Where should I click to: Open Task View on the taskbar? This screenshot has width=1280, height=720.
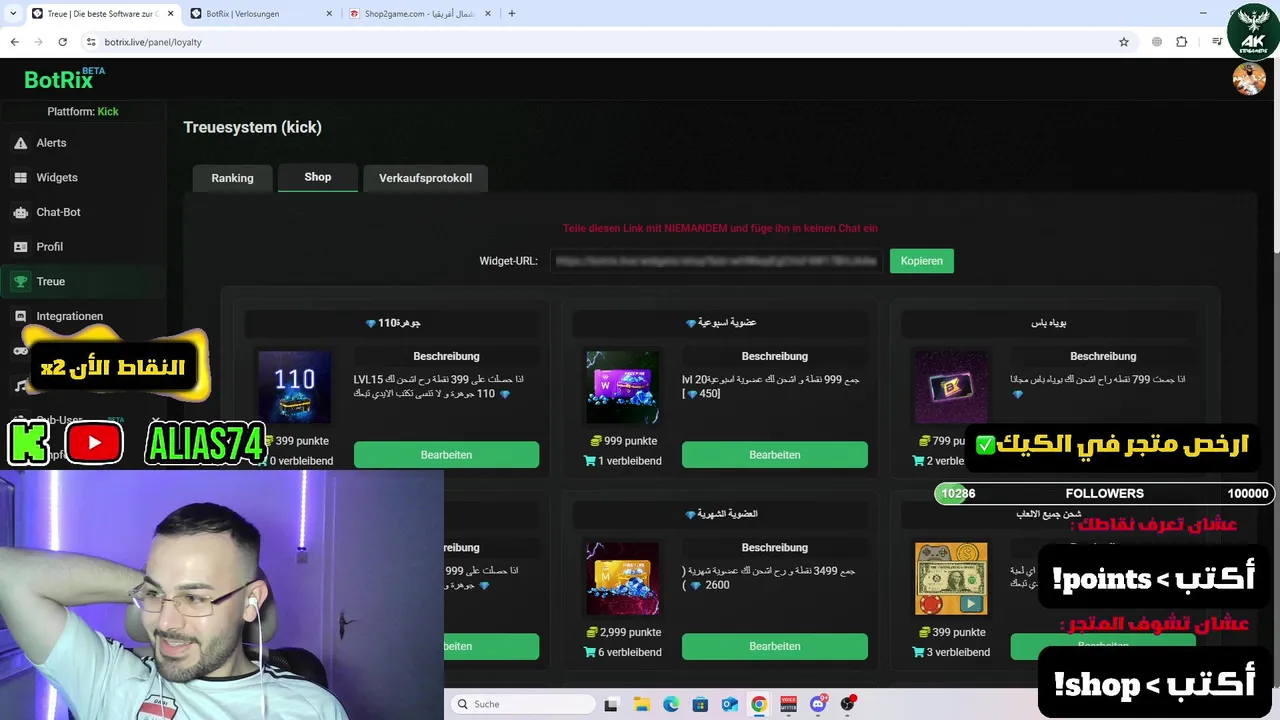point(611,704)
